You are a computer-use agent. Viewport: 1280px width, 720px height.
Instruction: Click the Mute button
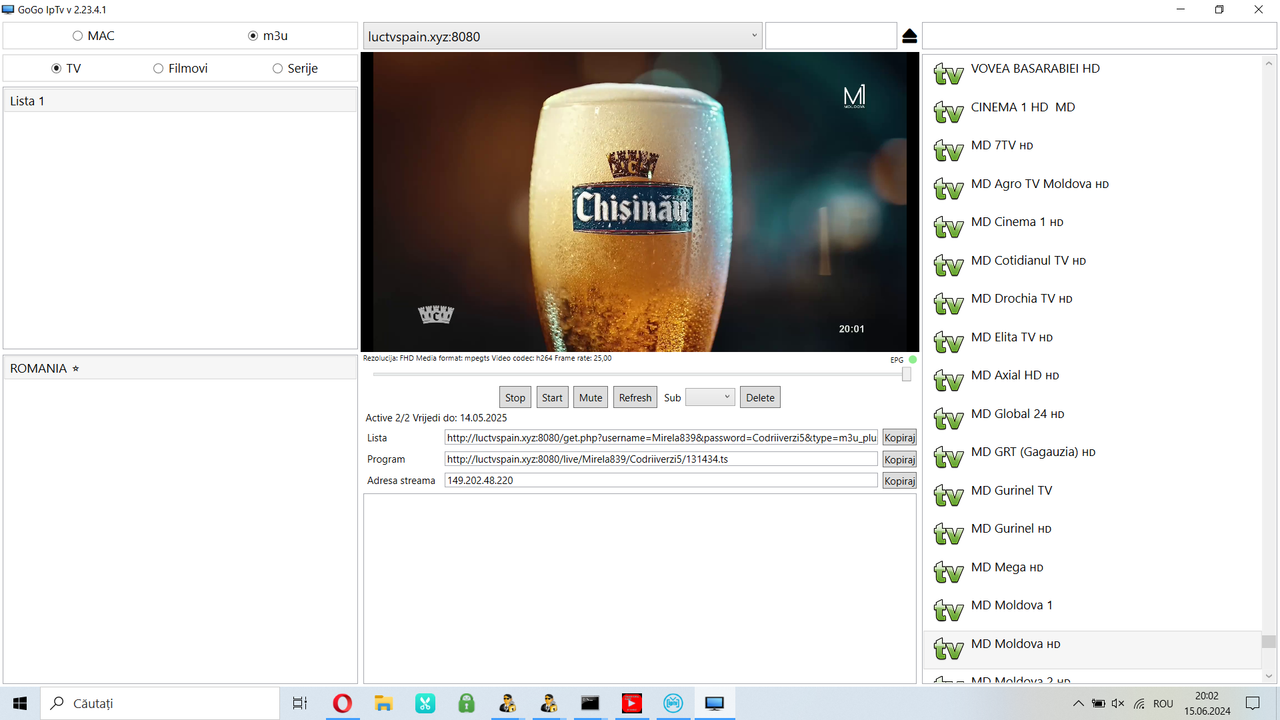click(x=591, y=397)
